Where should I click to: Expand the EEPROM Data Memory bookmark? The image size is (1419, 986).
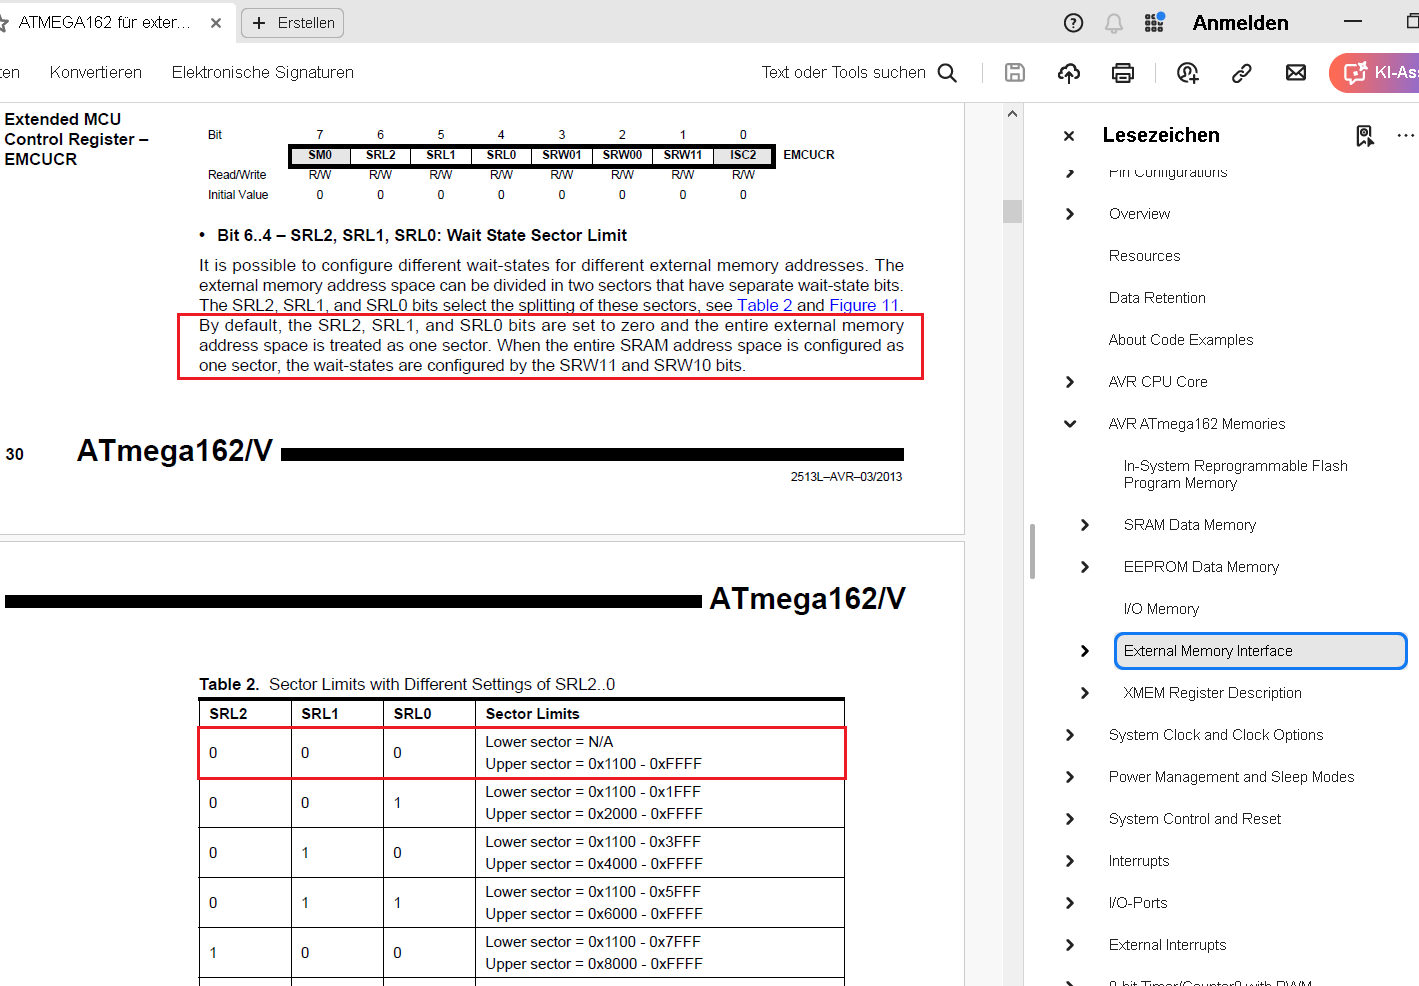click(1085, 567)
